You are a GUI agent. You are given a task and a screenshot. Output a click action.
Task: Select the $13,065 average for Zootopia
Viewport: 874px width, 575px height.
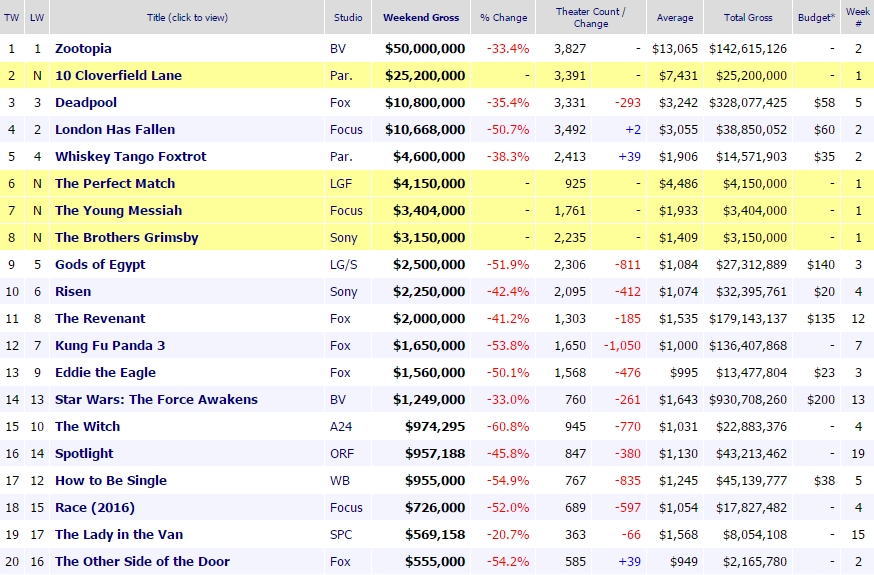coord(675,48)
